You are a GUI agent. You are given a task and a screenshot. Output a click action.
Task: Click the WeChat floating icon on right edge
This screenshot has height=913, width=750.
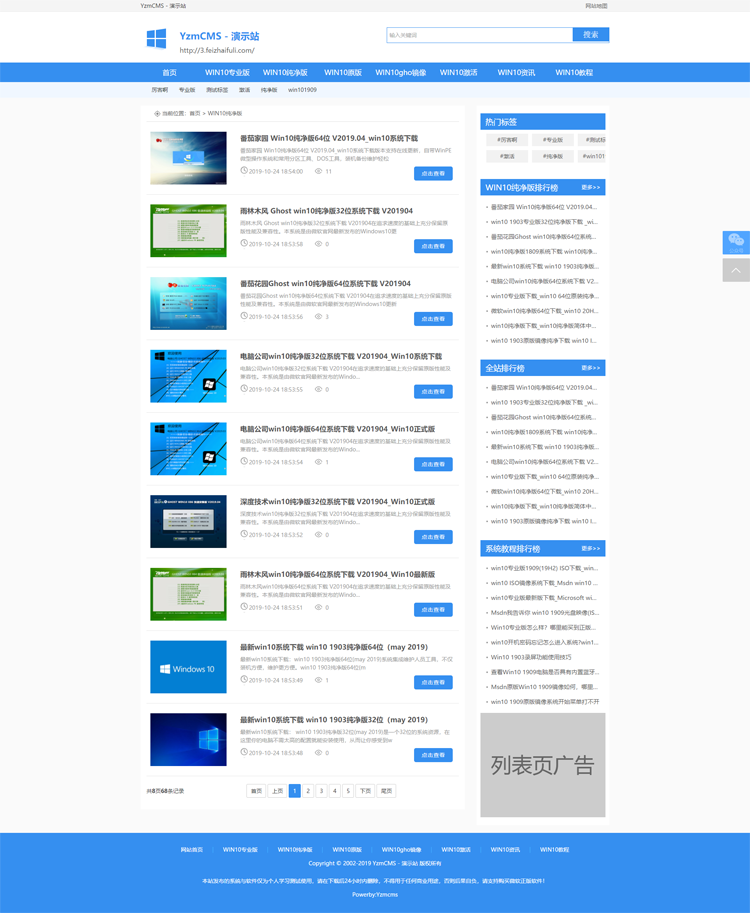736,242
